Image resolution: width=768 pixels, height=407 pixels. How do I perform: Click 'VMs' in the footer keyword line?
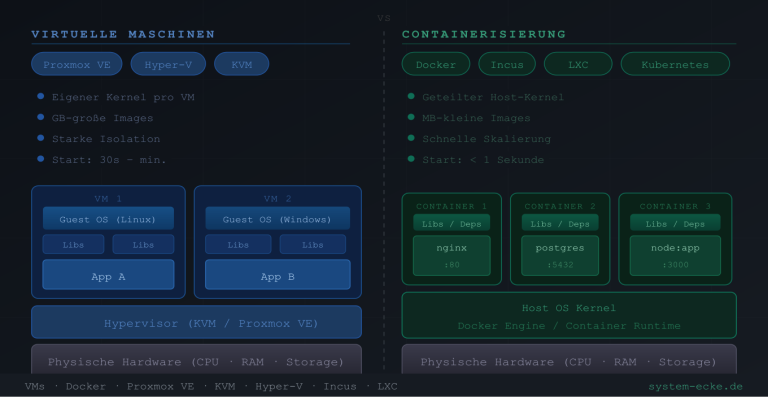pyautogui.click(x=35, y=386)
